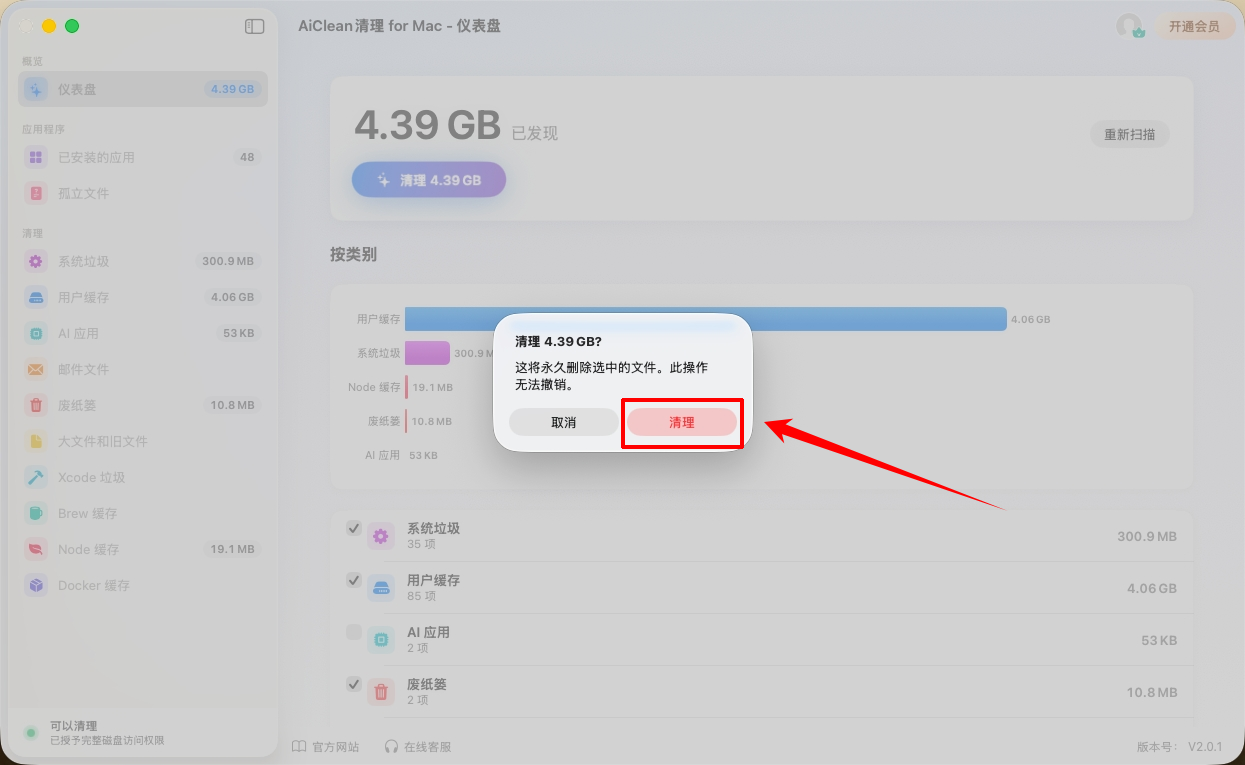The height and width of the screenshot is (765, 1245).
Task: Open the 已安装的应用 grid icon
Action: 36,157
